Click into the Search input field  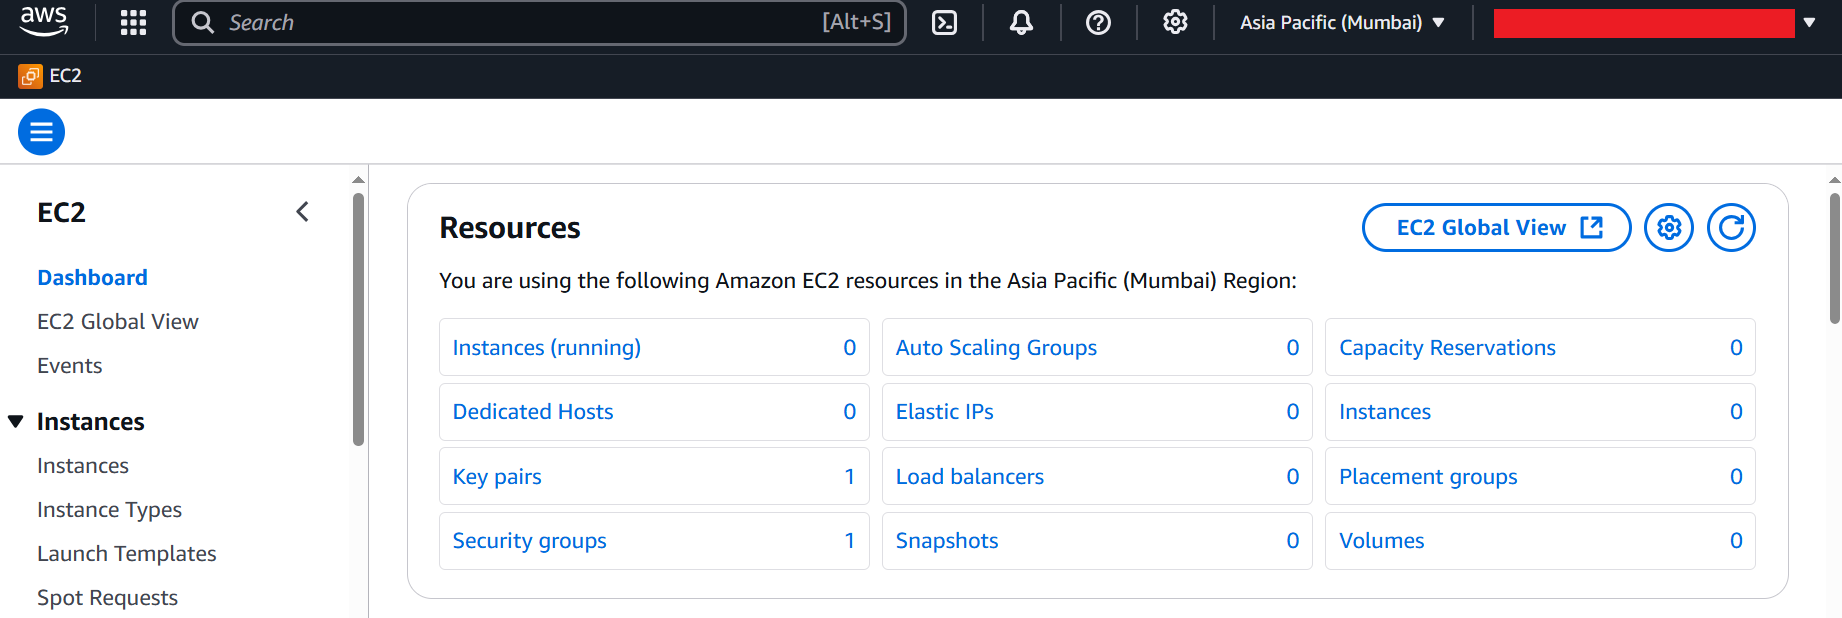[540, 22]
